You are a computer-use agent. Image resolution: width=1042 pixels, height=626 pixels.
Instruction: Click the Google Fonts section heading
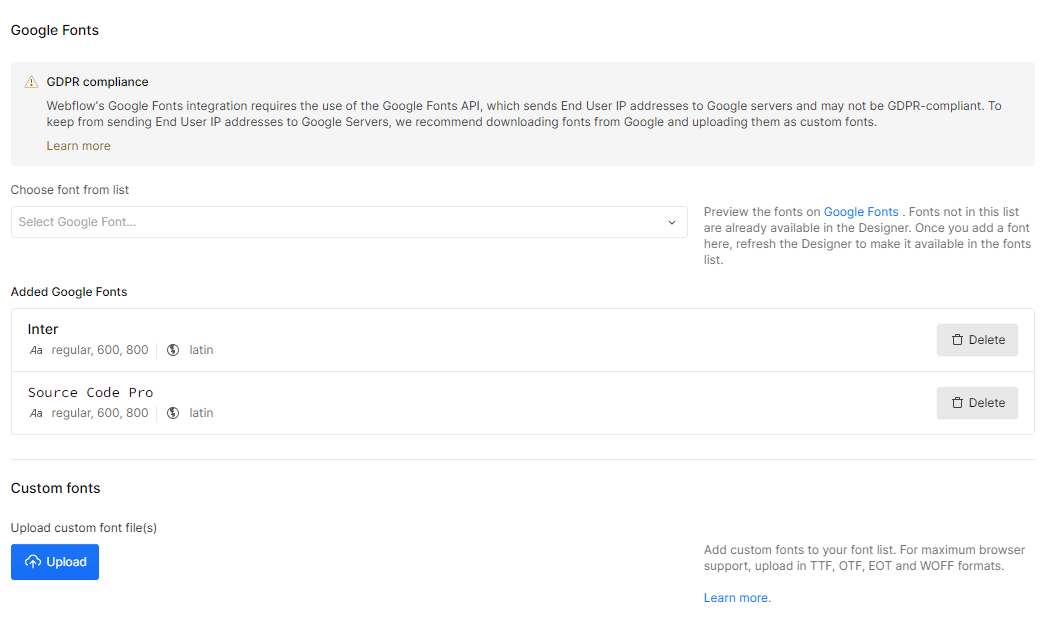point(54,31)
